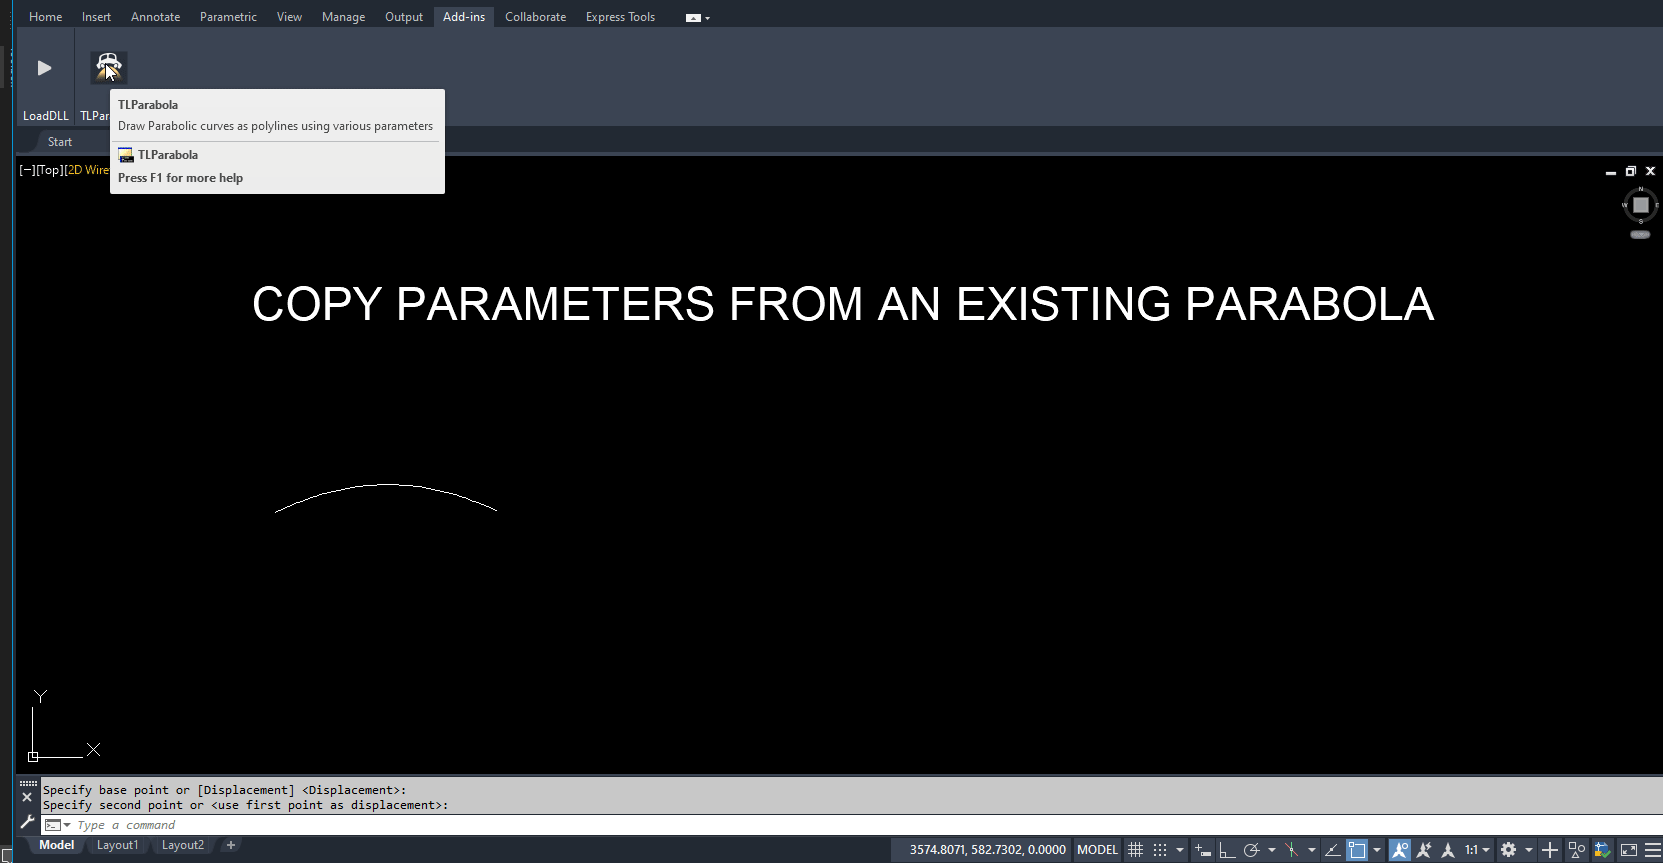Viewport: 1663px width, 863px height.
Task: Click the LoadDLL play icon
Action: click(44, 68)
